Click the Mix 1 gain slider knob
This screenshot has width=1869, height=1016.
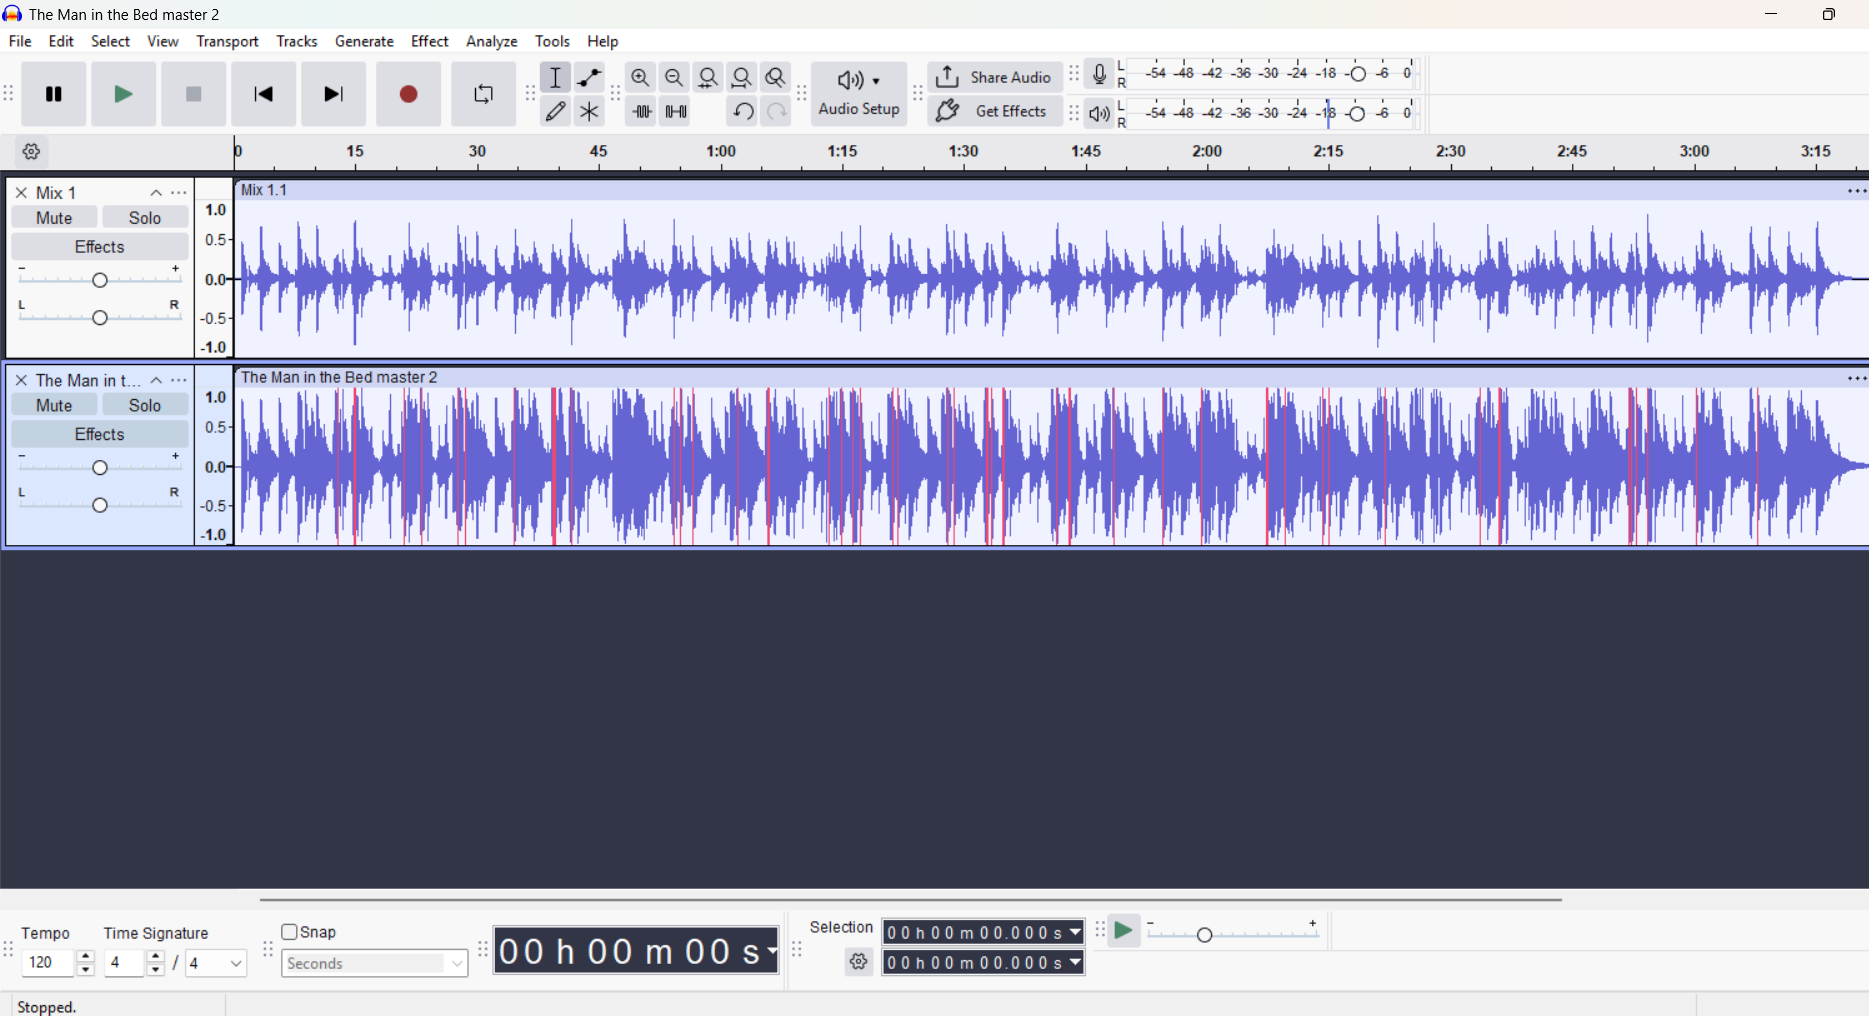[100, 281]
